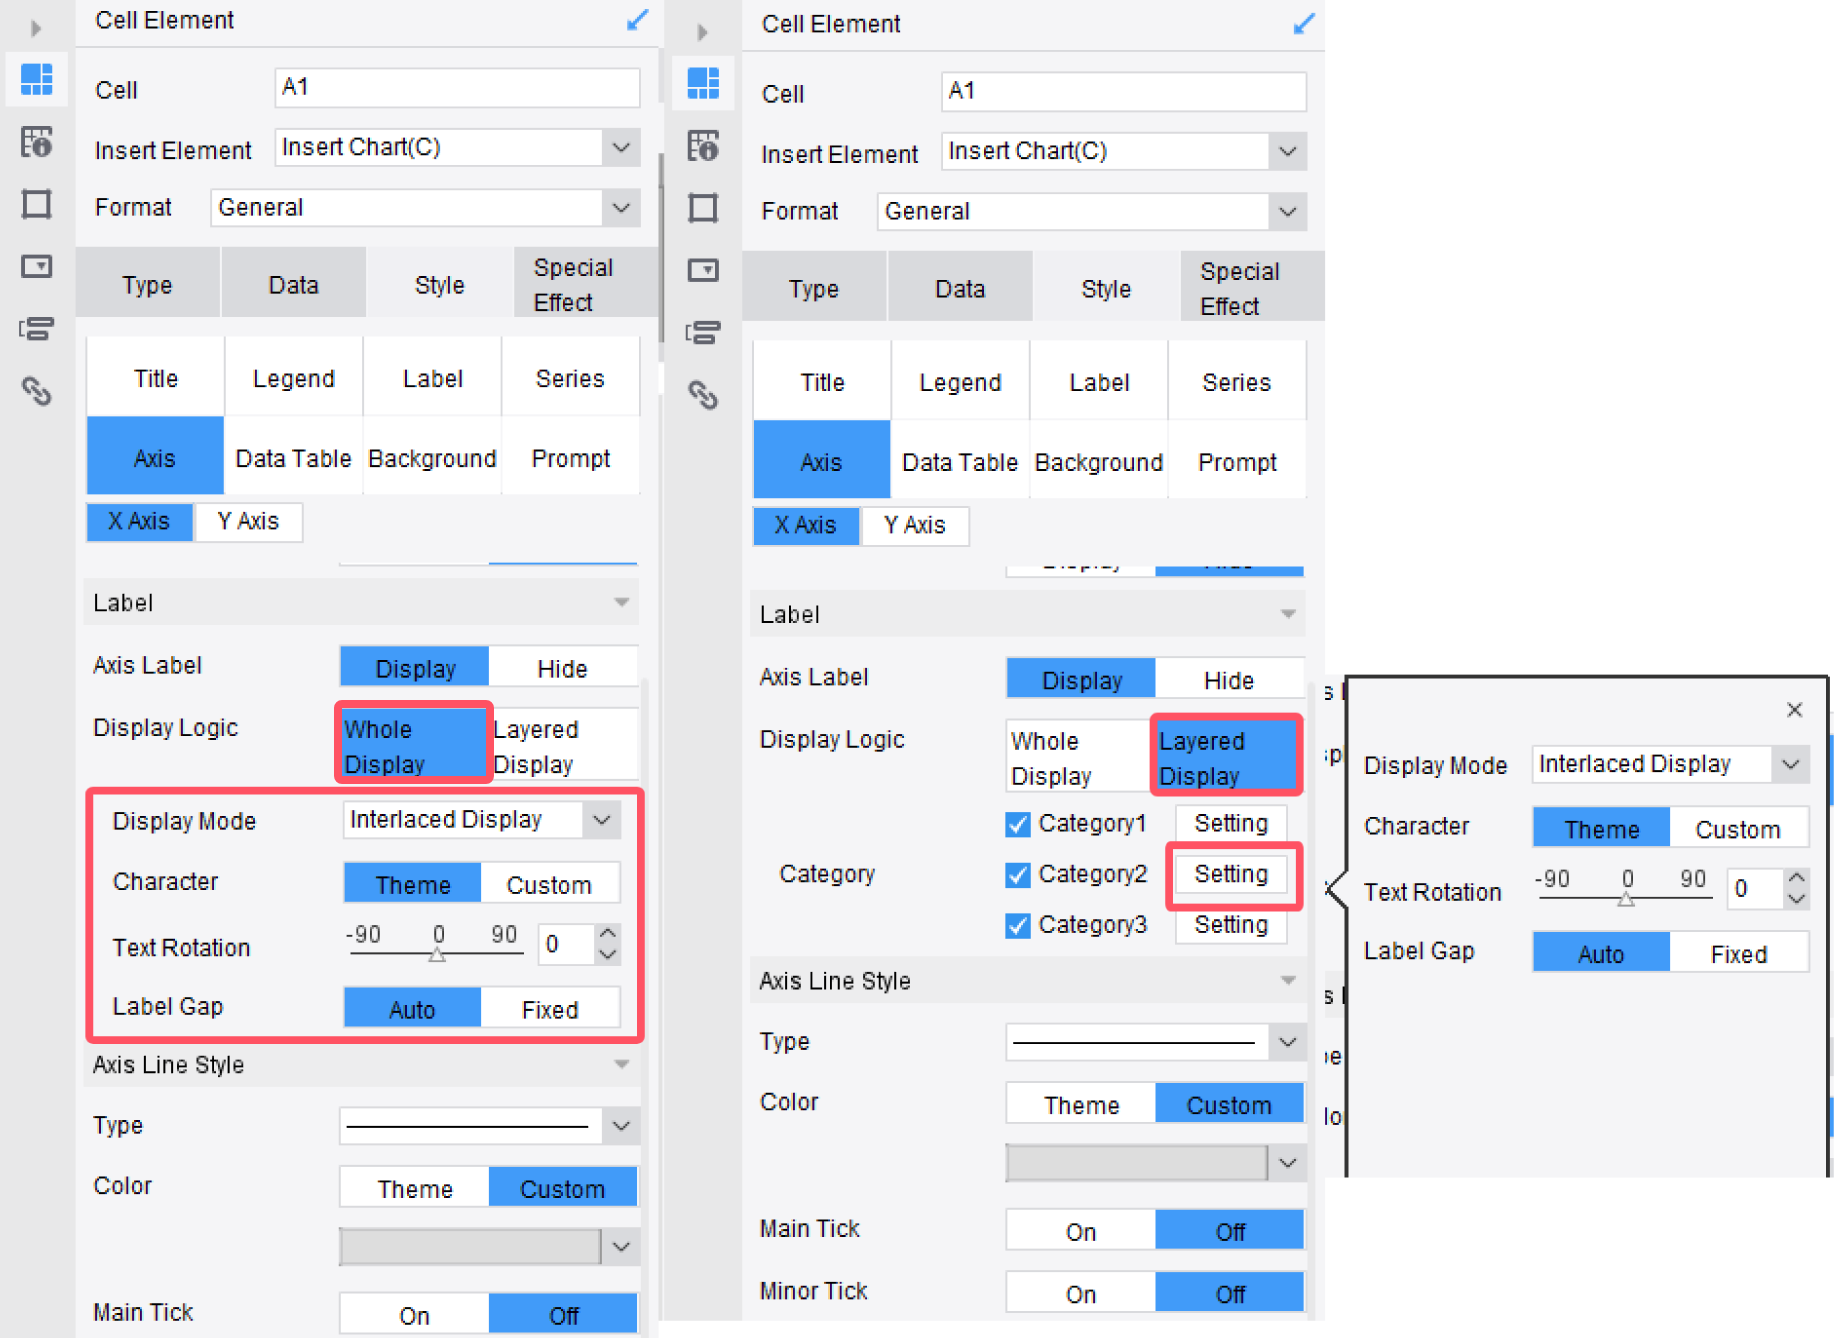The height and width of the screenshot is (1338, 1836).
Task: Collapse the Axis Line Style section
Action: click(x=622, y=1064)
